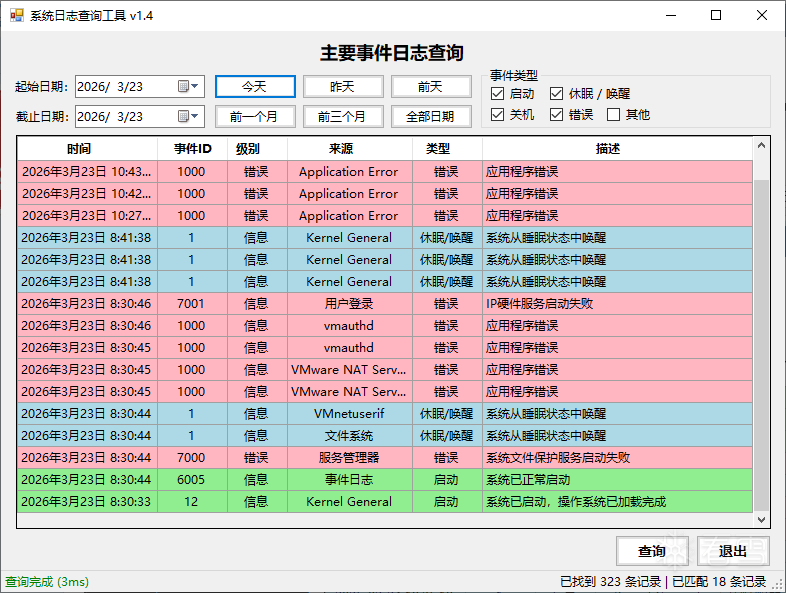Sort by the 事件ID column header
The image size is (786, 593).
pyautogui.click(x=192, y=149)
